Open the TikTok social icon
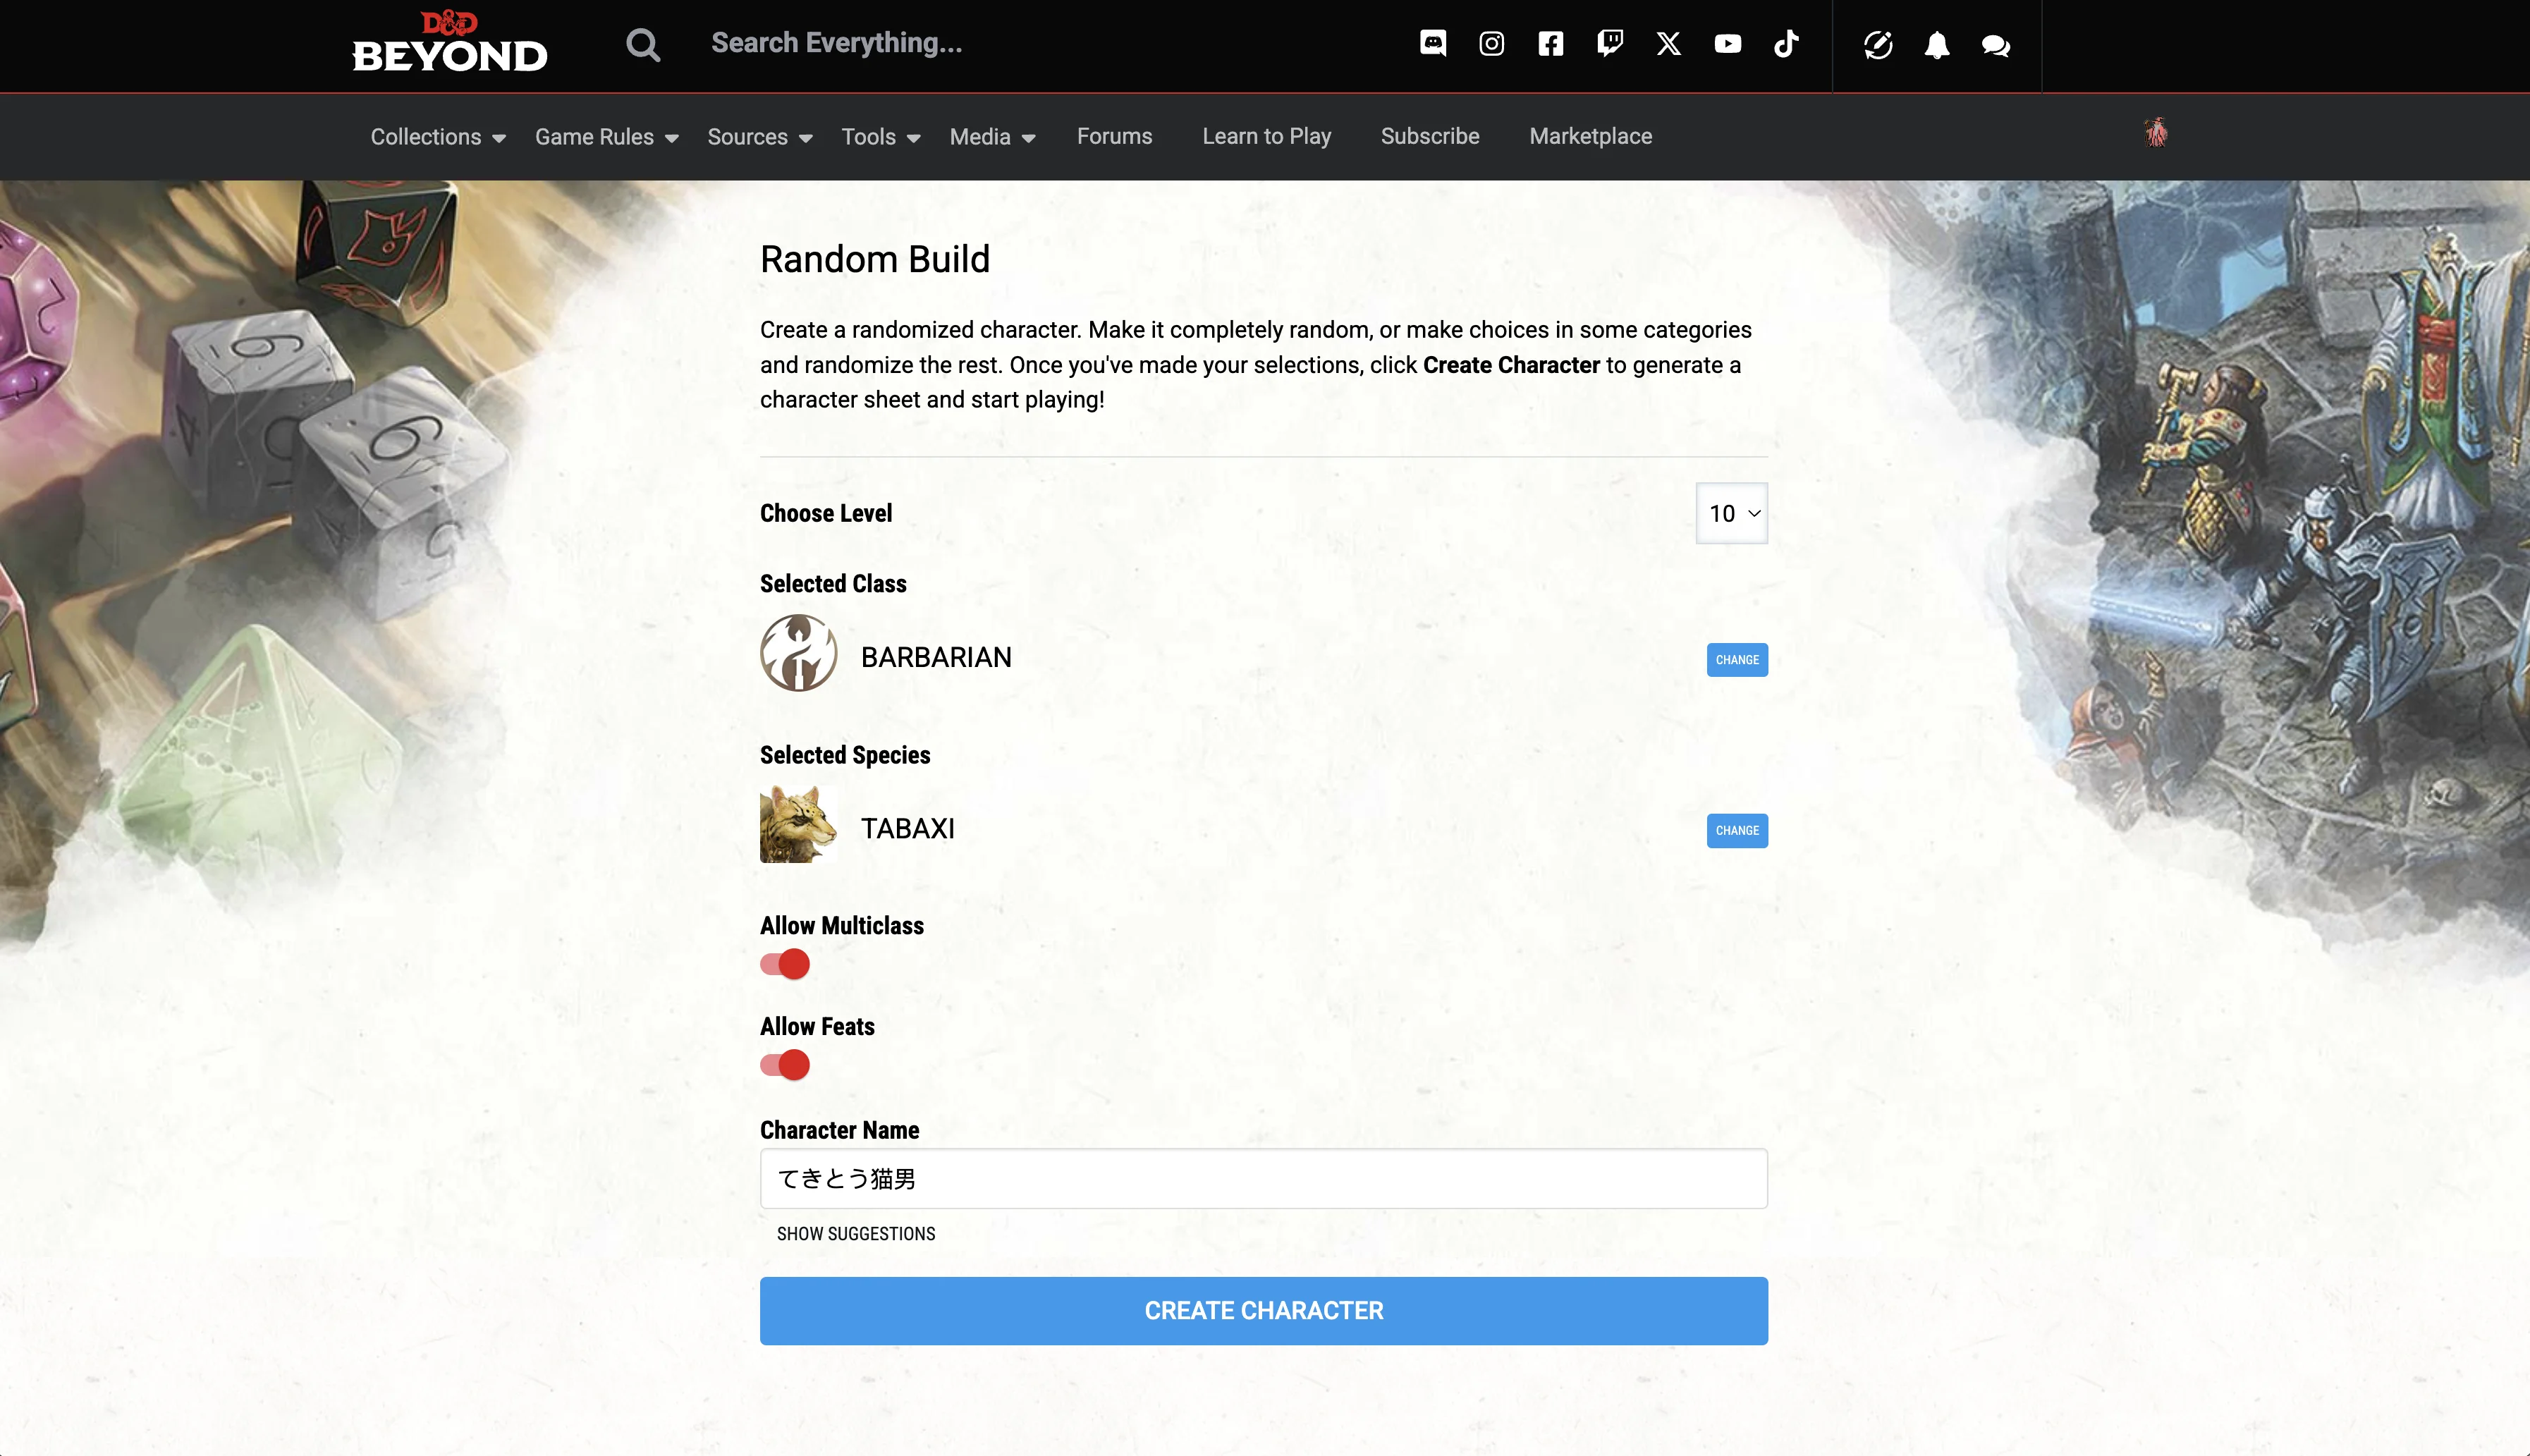The height and width of the screenshot is (1456, 2530). tap(1786, 43)
